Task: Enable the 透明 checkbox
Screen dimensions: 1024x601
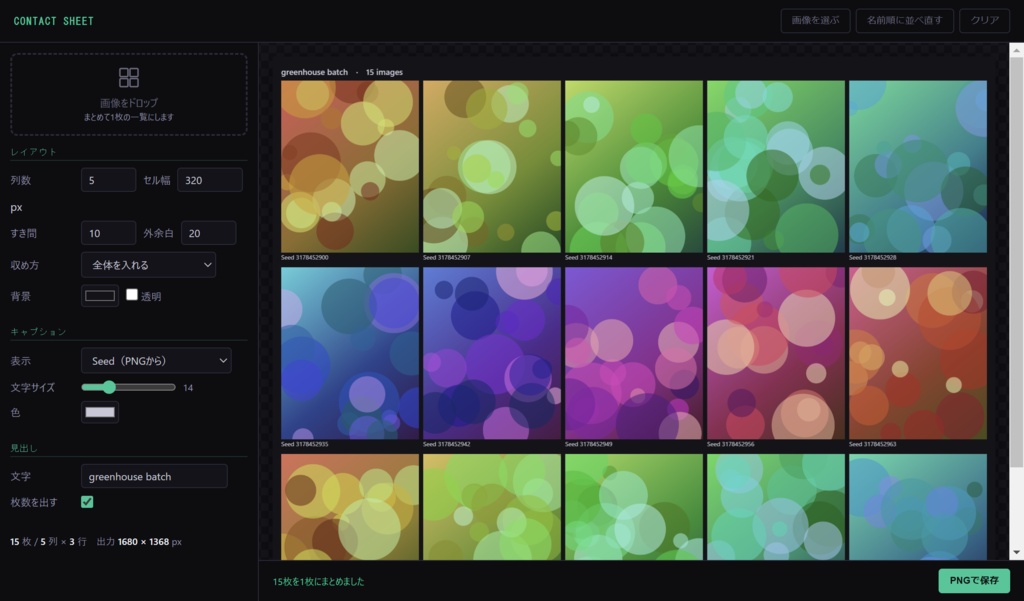Action: (x=132, y=295)
